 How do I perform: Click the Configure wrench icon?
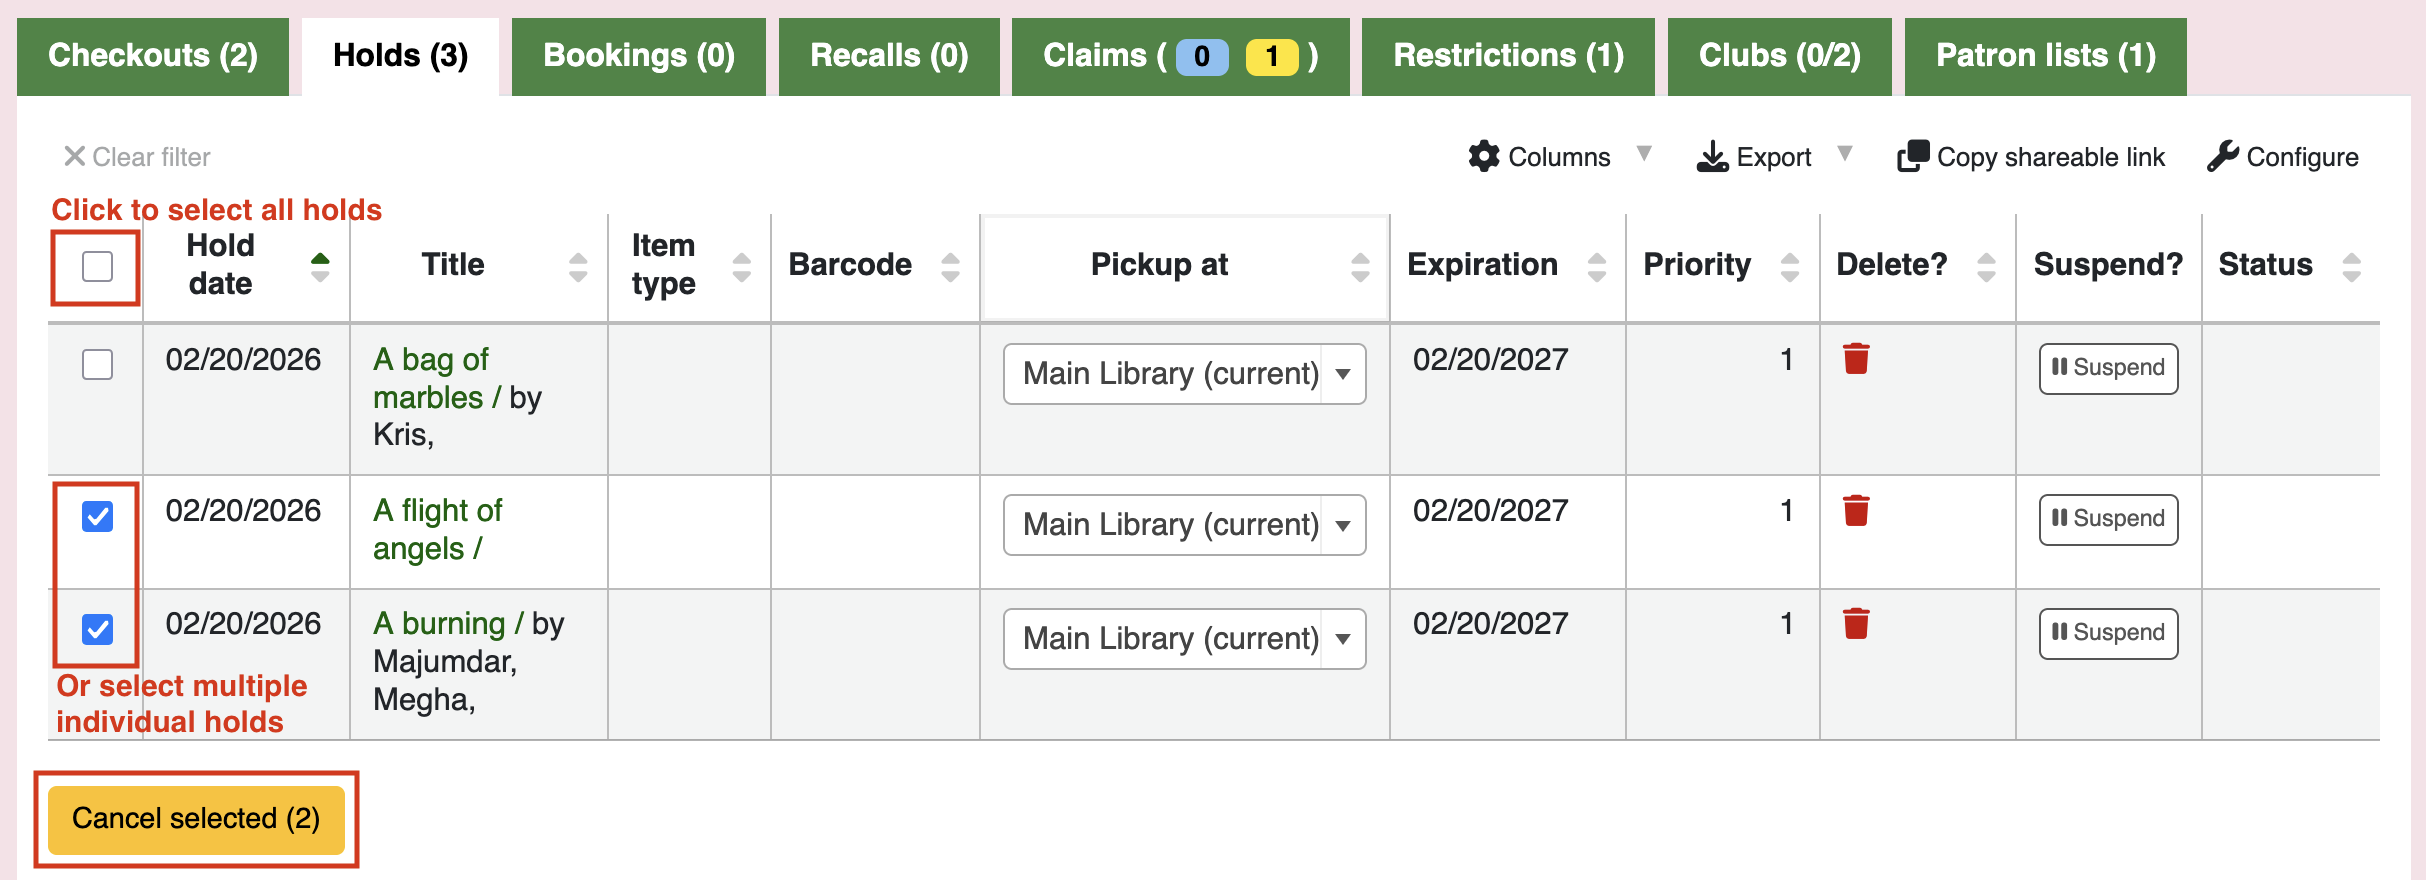(x=2222, y=156)
